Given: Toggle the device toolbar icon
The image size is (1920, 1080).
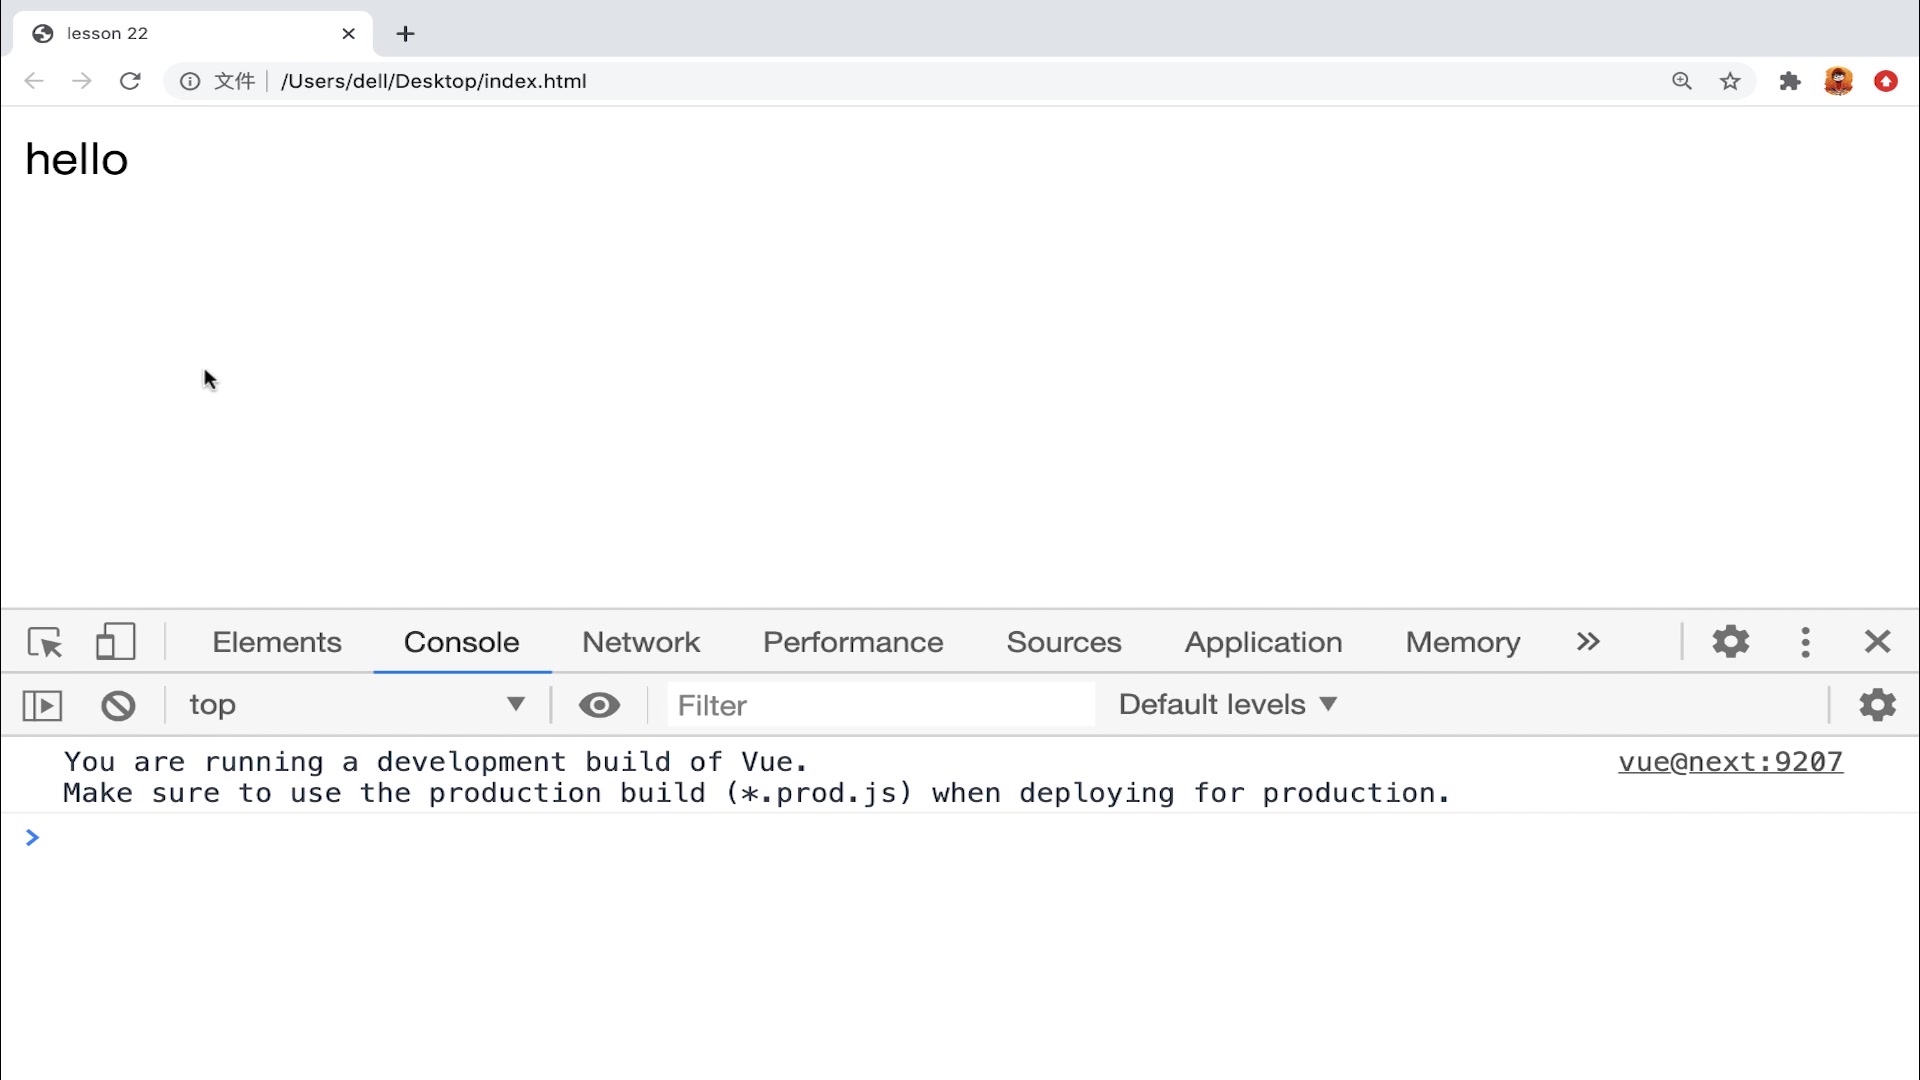Looking at the screenshot, I should (115, 642).
